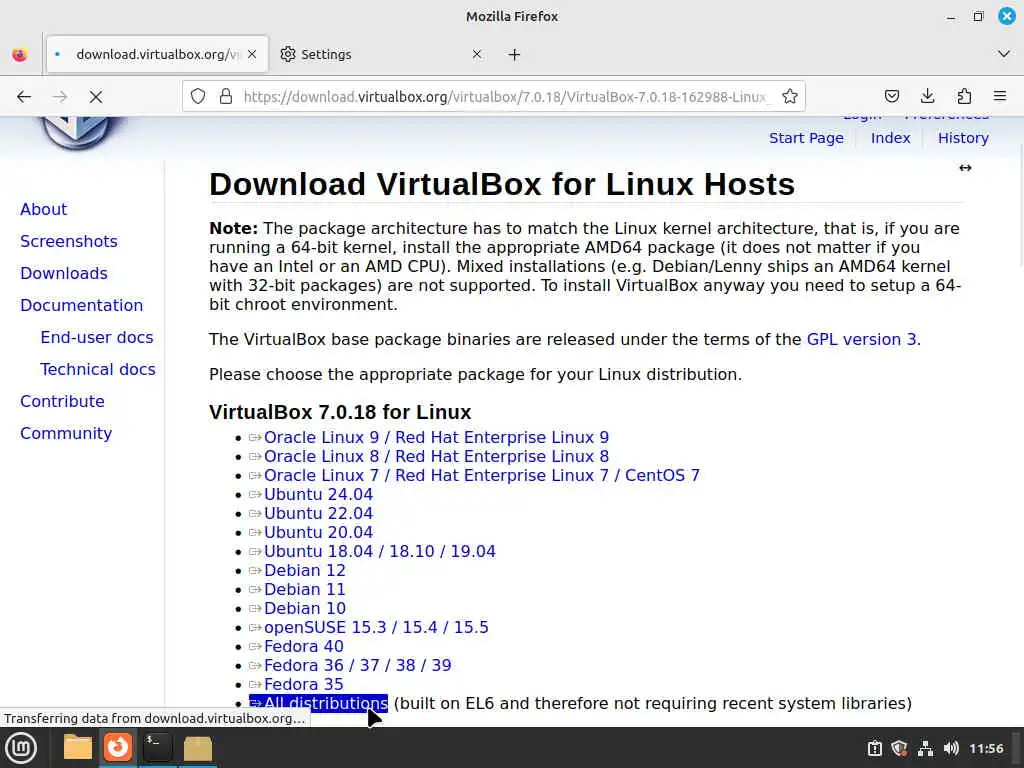Image resolution: width=1024 pixels, height=768 pixels.
Task: Open About in the sidebar
Action: pyautogui.click(x=44, y=209)
